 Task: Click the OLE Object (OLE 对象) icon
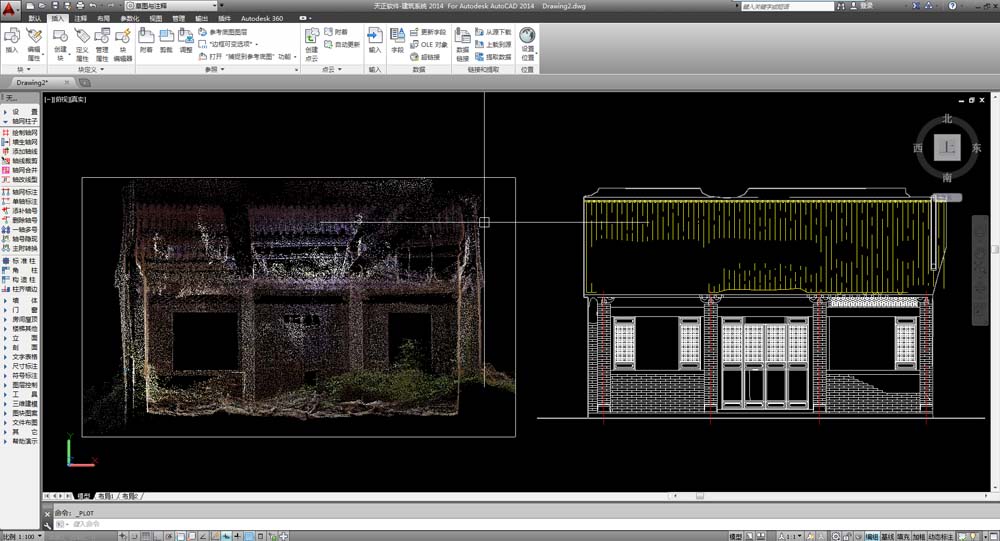(429, 45)
